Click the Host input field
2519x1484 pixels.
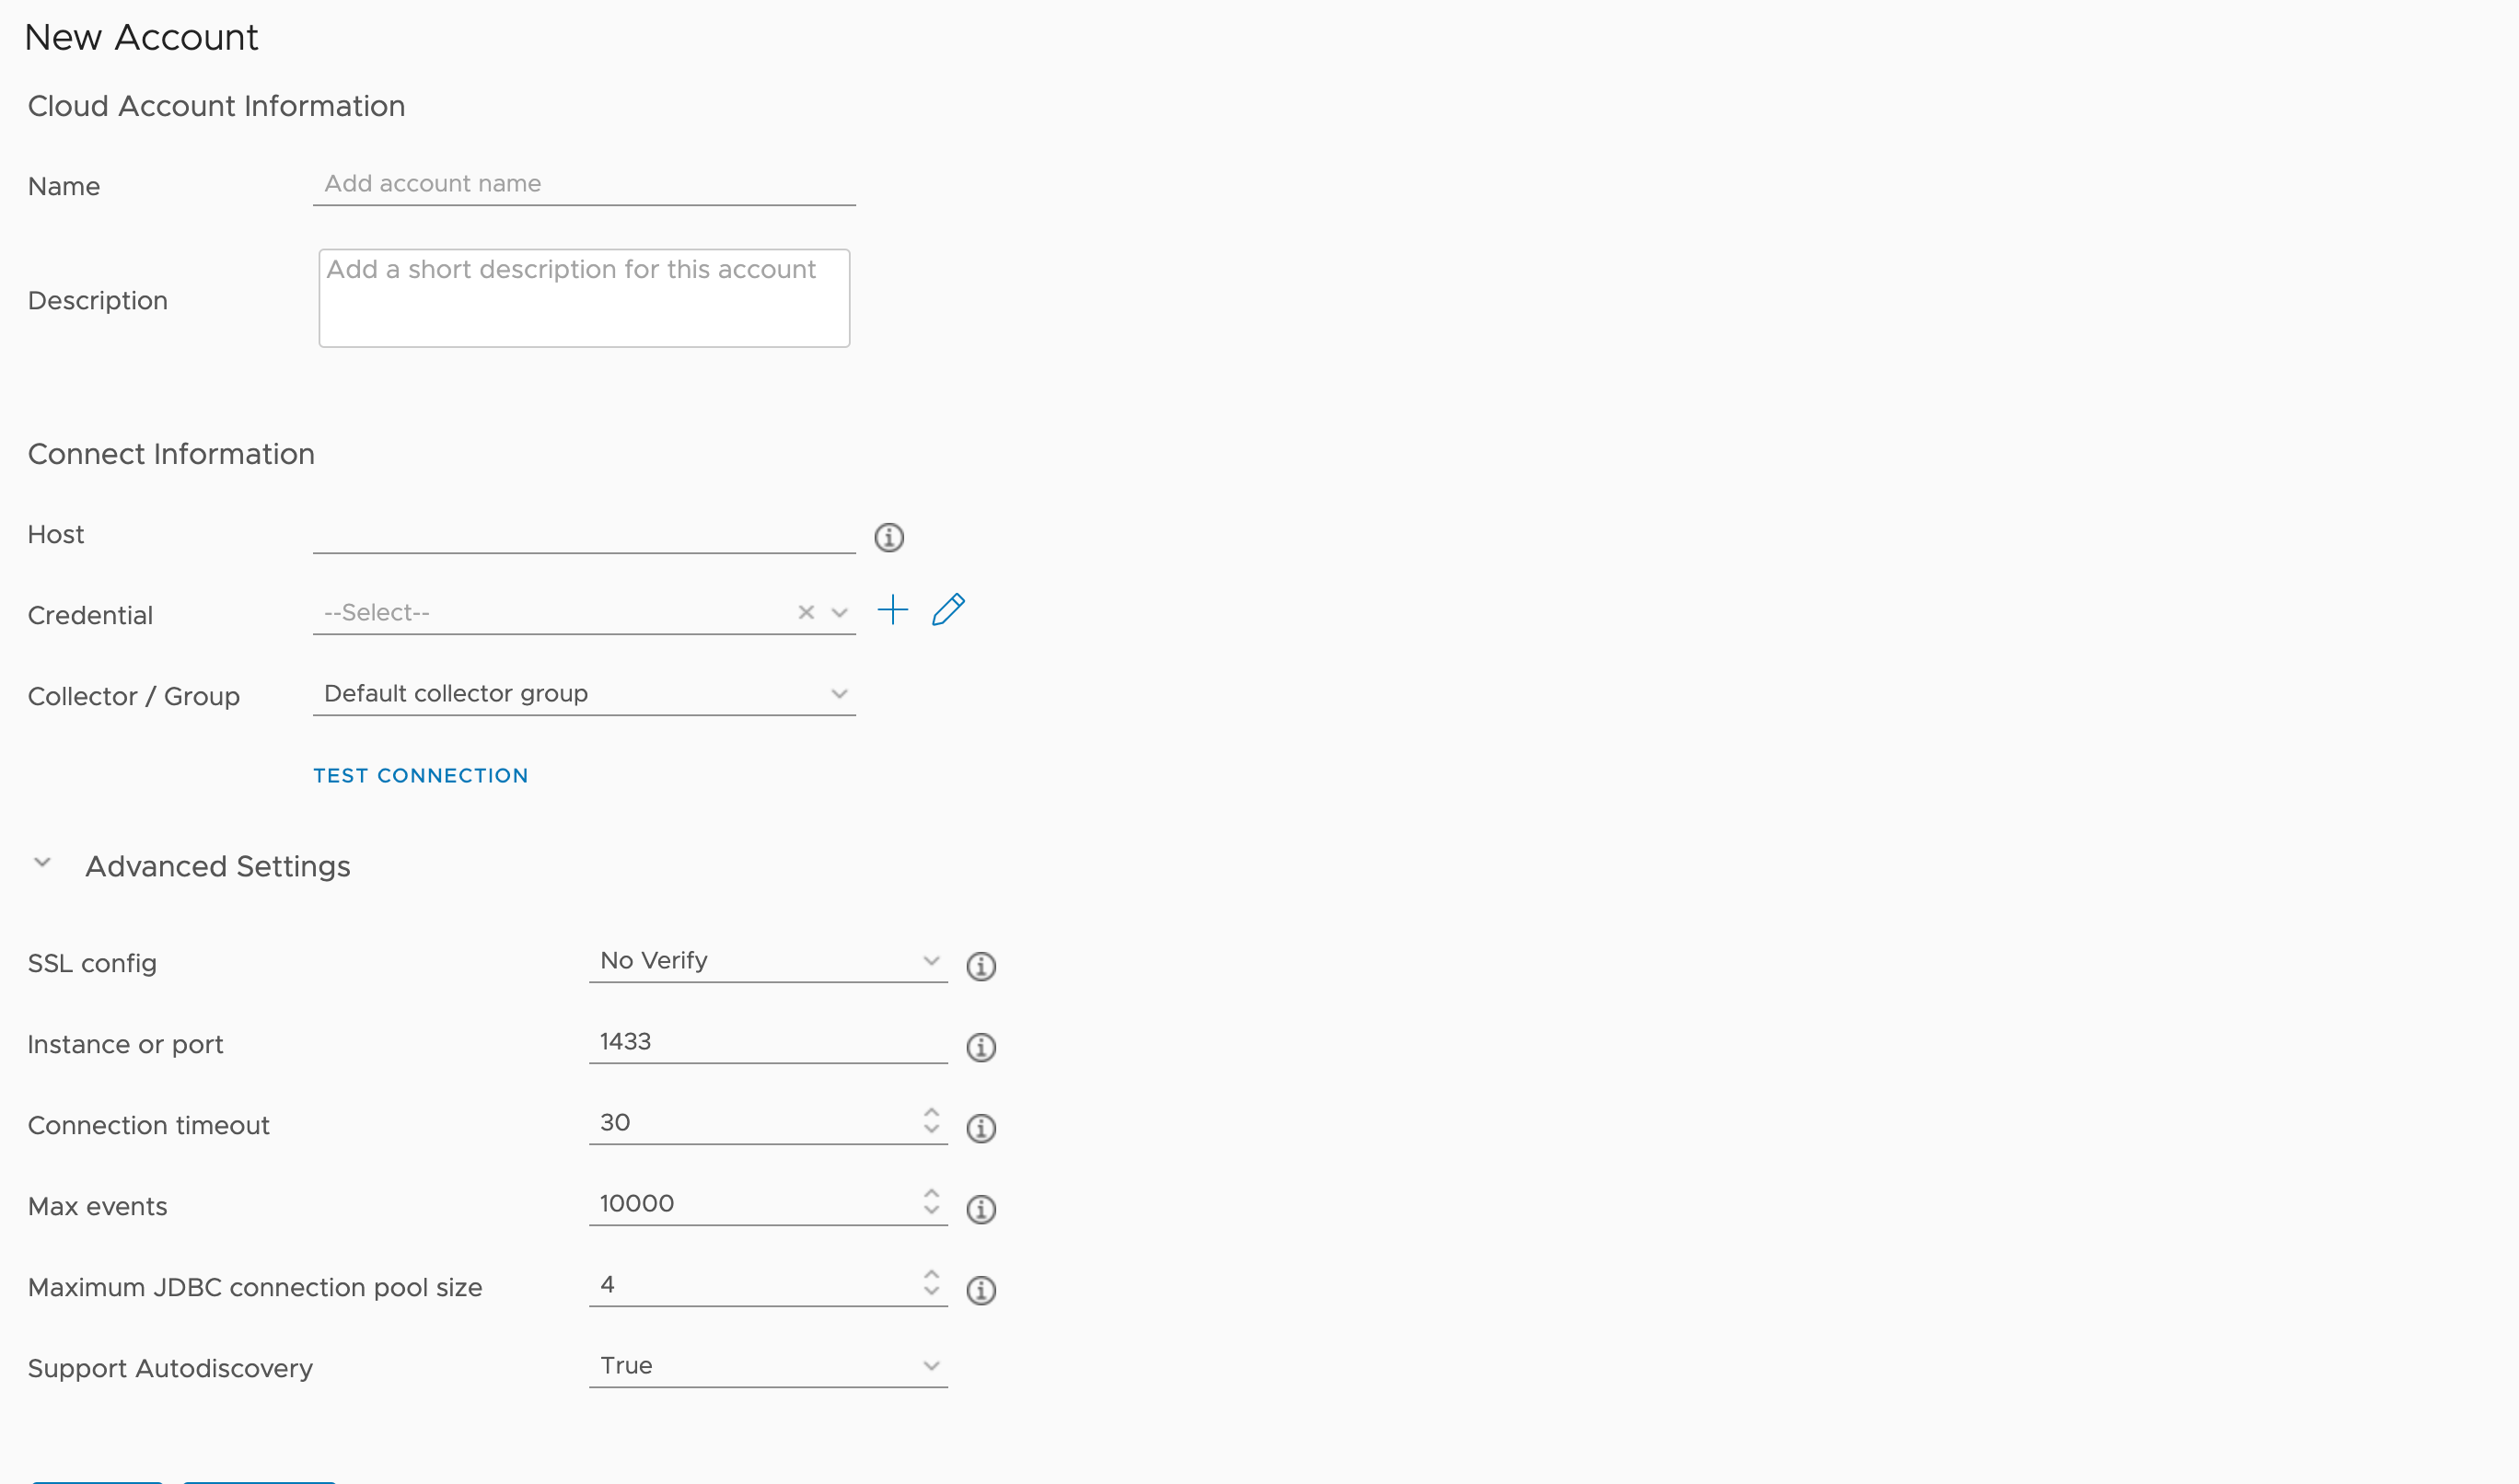584,535
